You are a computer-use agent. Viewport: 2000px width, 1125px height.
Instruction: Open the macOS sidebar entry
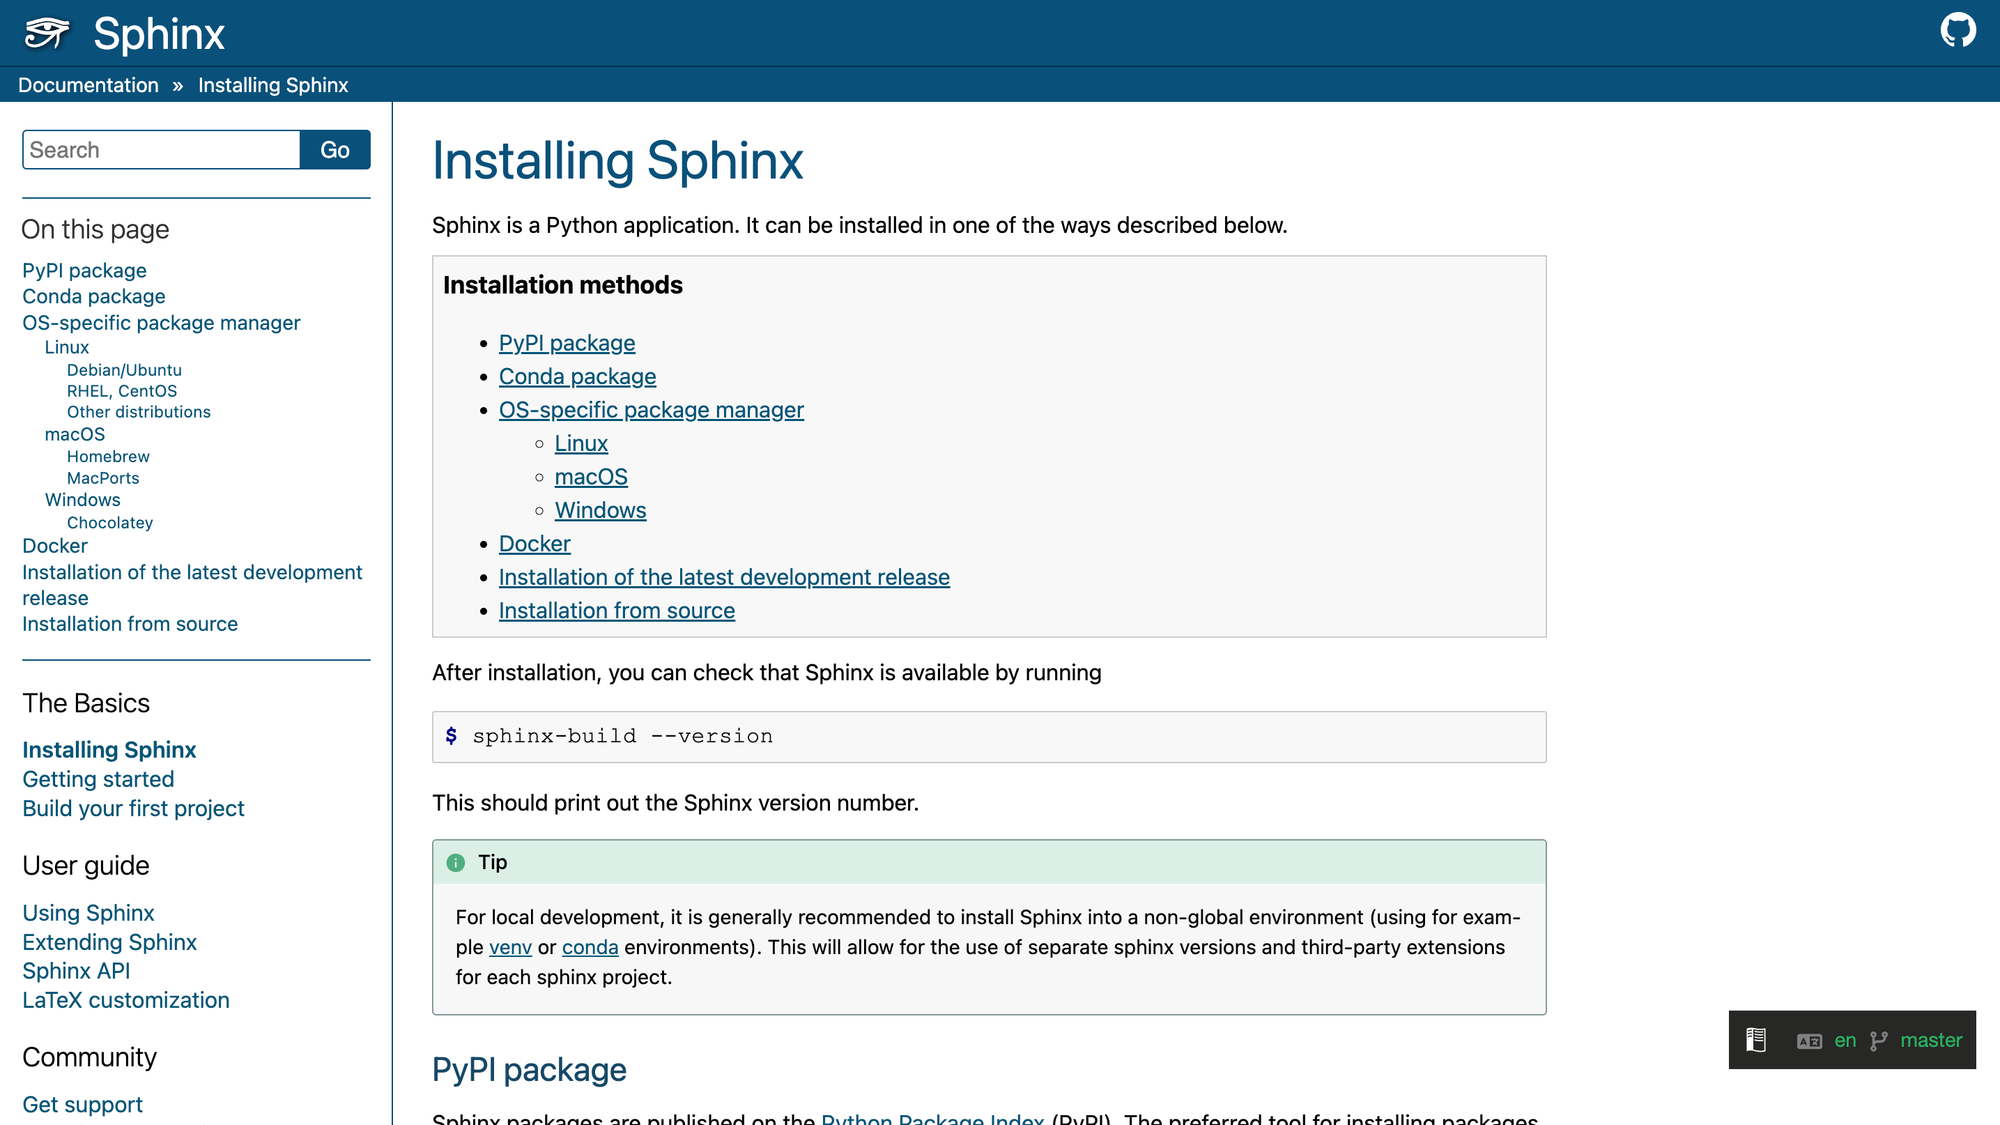[x=74, y=433]
